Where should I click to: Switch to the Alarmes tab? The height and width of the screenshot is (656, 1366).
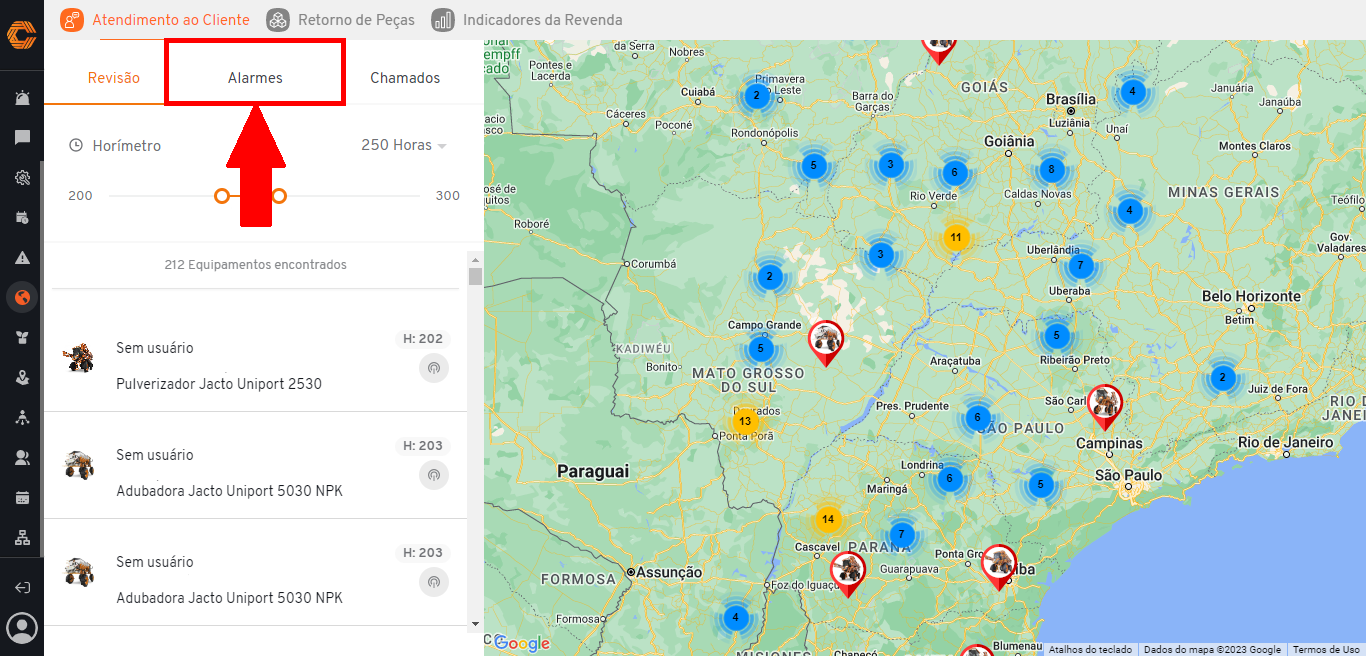255,78
